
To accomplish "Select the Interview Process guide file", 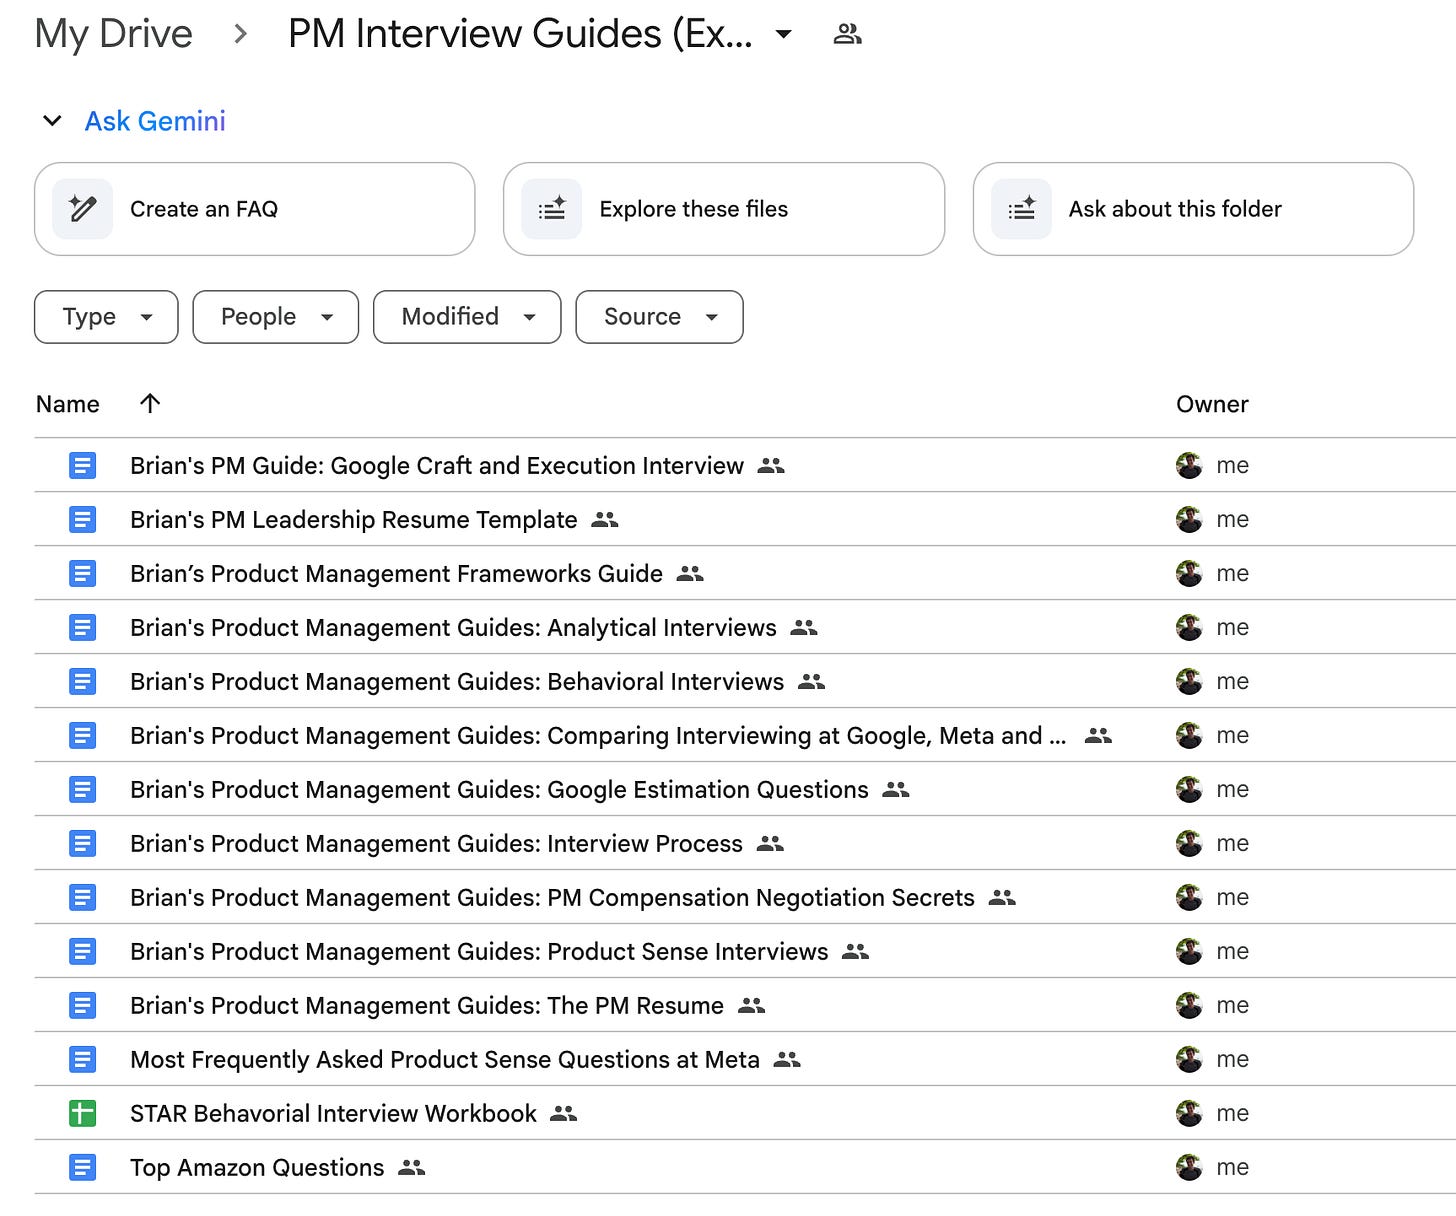I will click(x=436, y=843).
